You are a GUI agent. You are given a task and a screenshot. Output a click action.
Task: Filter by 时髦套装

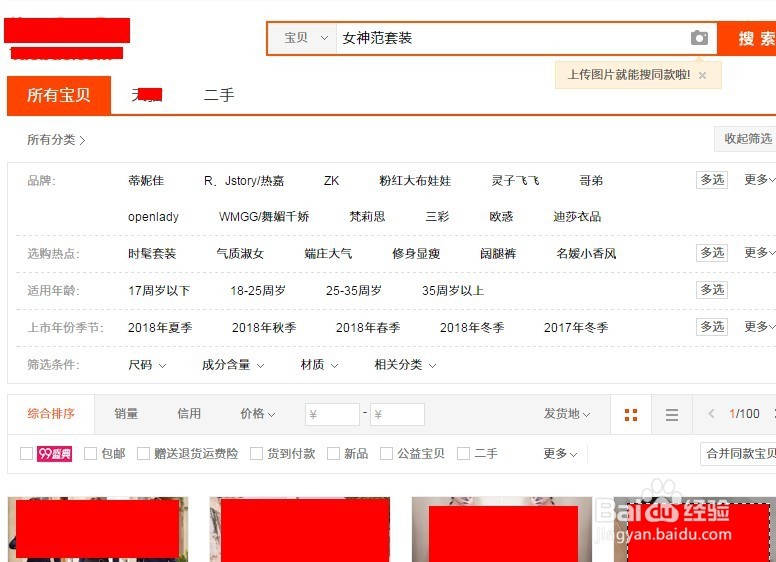152,254
